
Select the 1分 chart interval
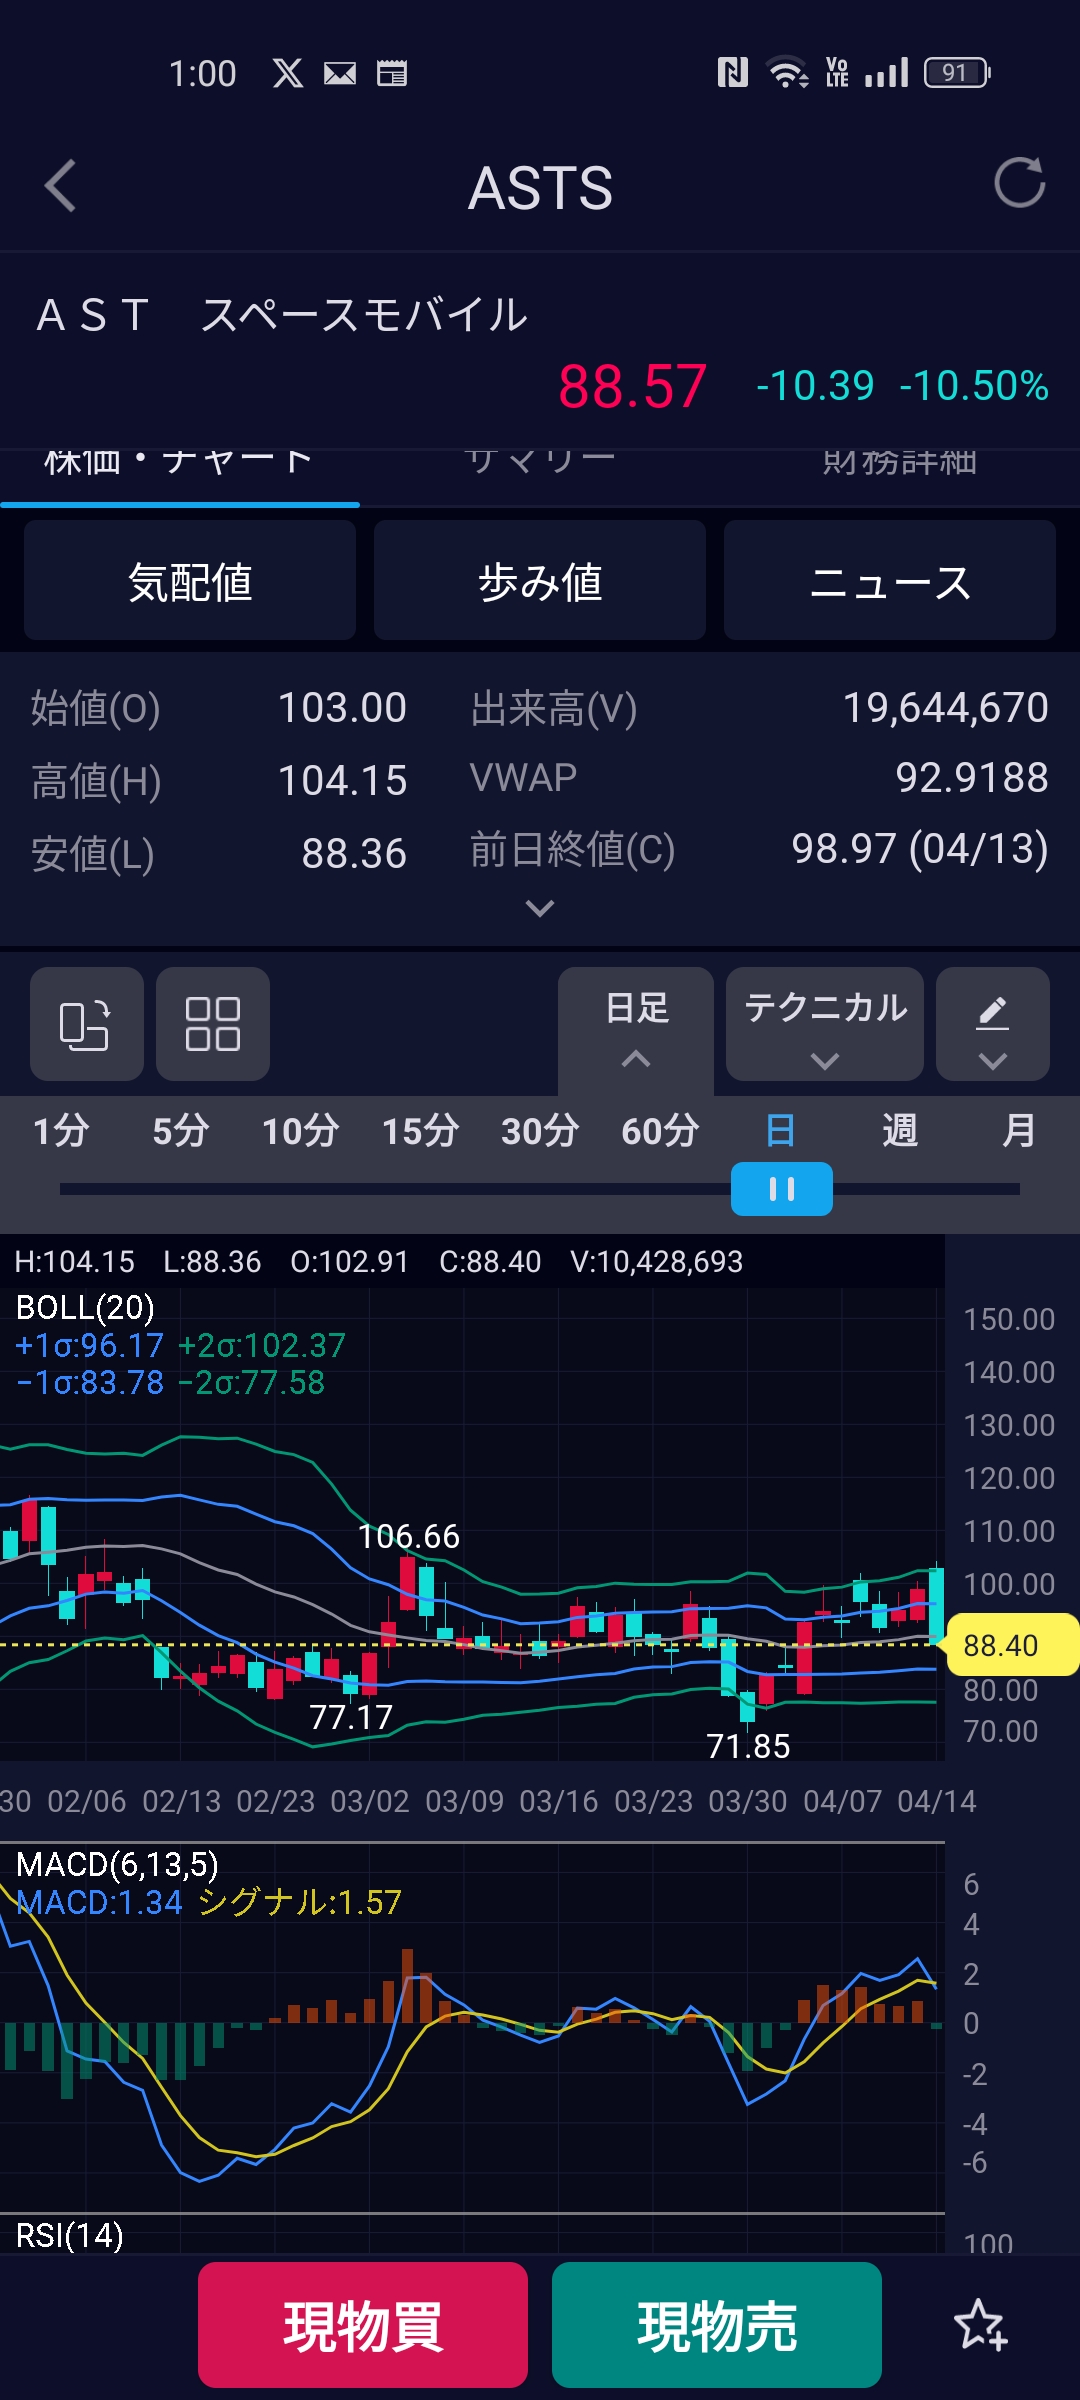coord(61,1131)
